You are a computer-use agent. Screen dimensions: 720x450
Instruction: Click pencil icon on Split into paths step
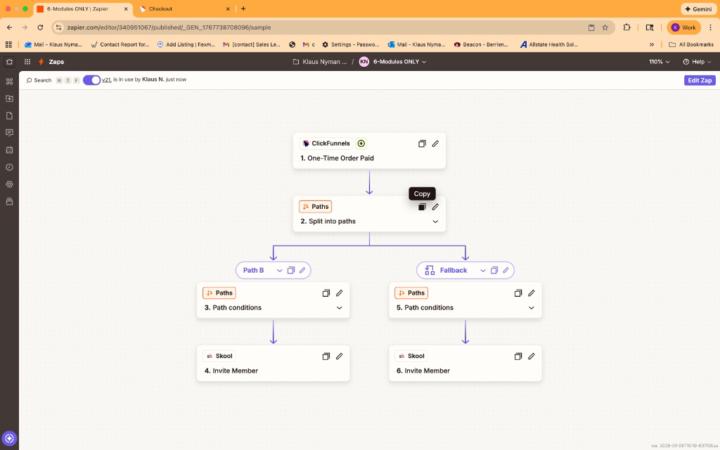[x=435, y=207]
